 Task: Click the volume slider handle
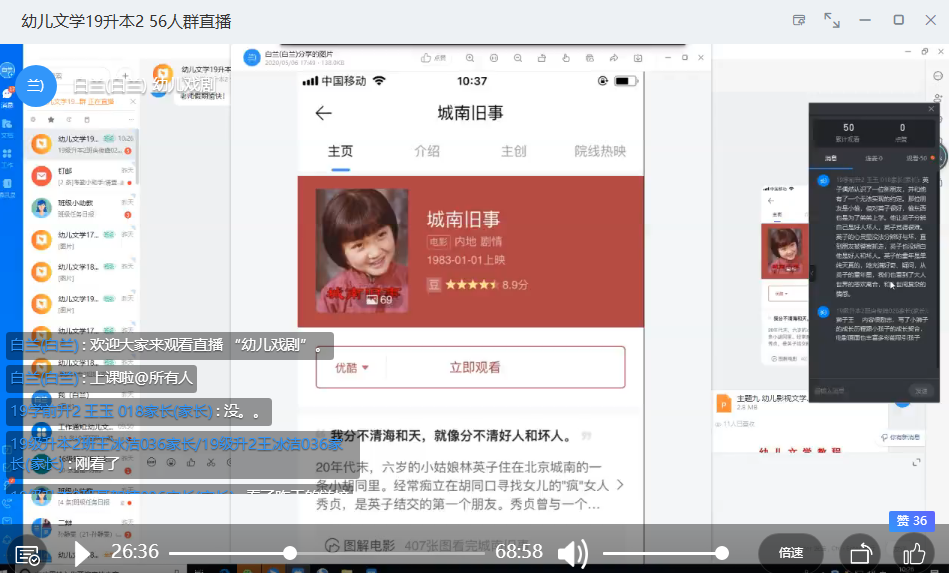[721, 553]
